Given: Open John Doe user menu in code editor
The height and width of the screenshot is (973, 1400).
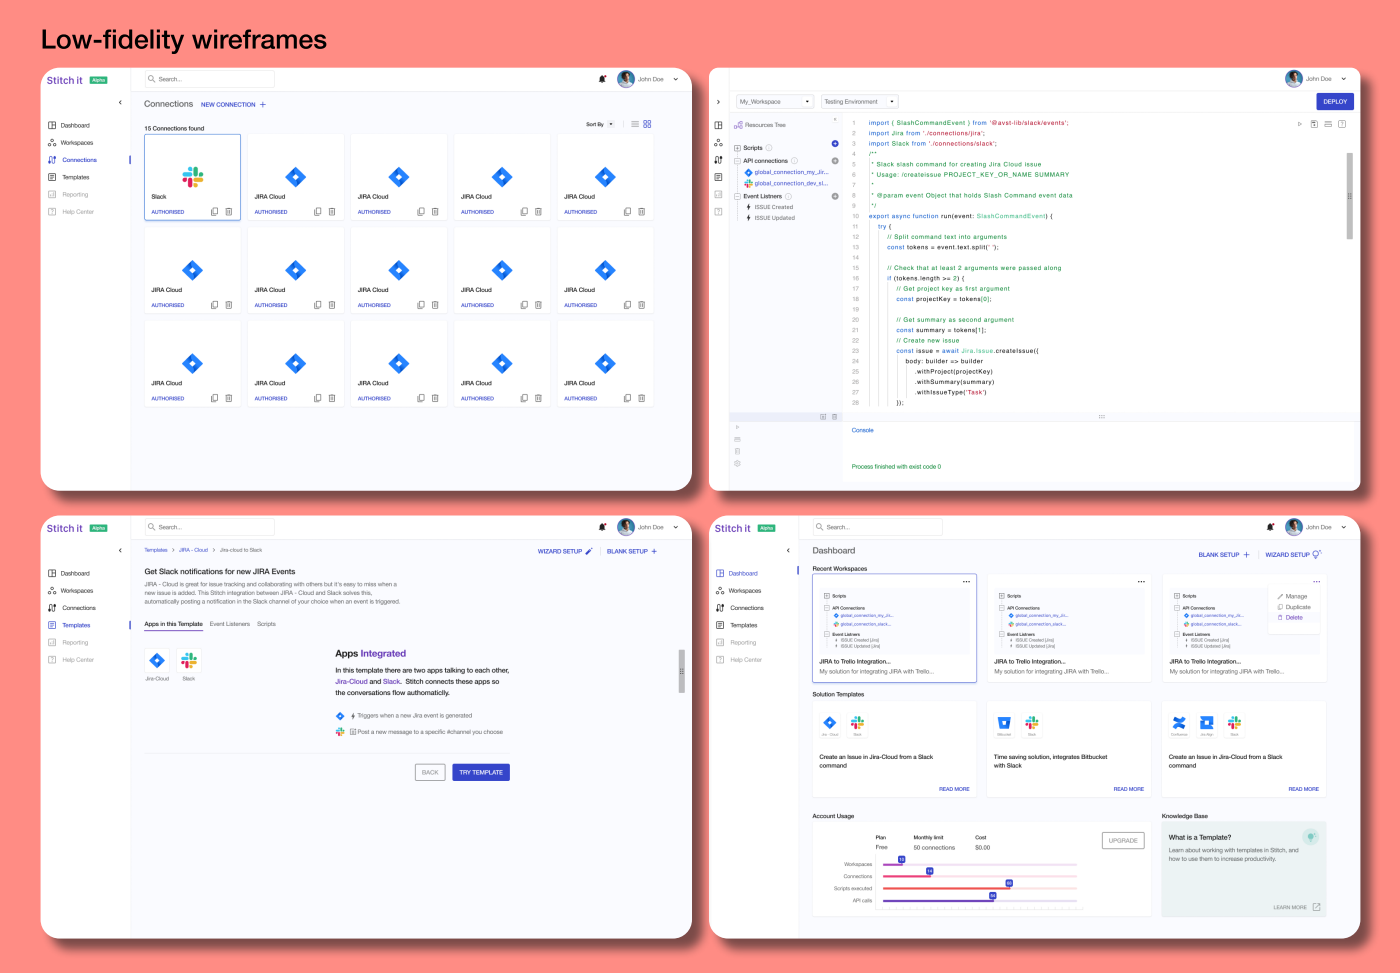Looking at the screenshot, I should (1316, 79).
